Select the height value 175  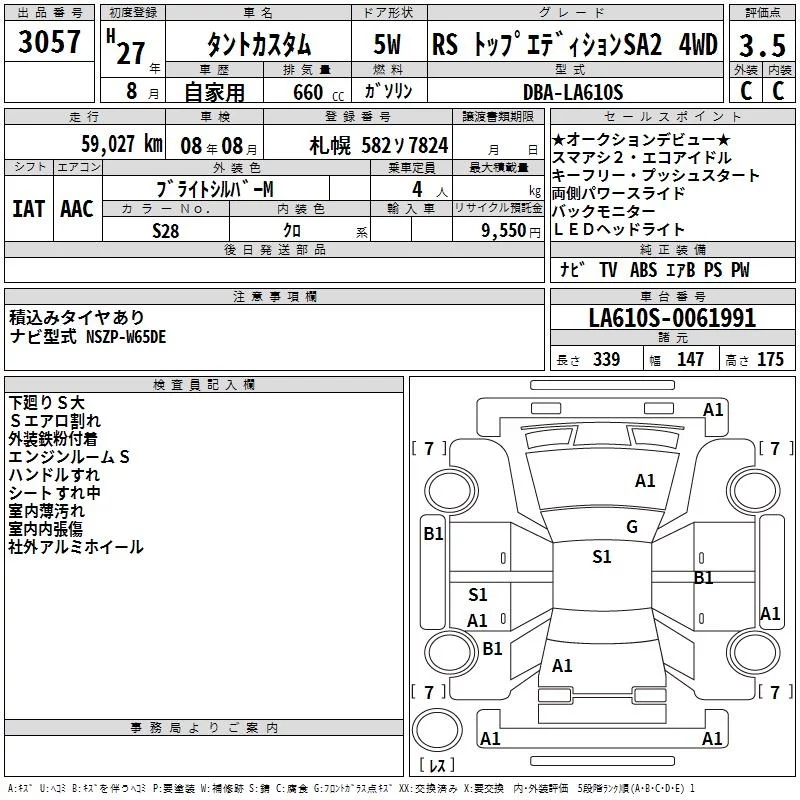click(770, 359)
